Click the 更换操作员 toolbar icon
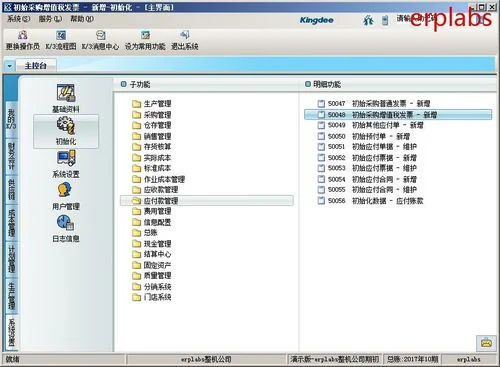 click(x=23, y=40)
